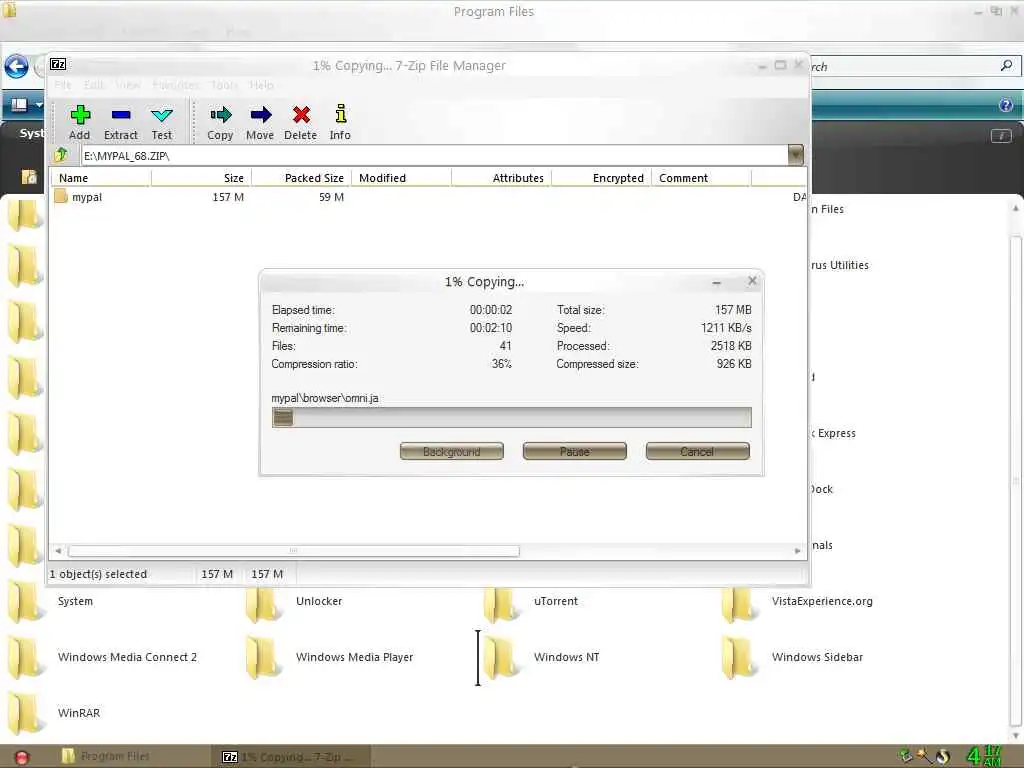Click the Cancel button in copy dialog
The width and height of the screenshot is (1024, 768).
tap(697, 451)
